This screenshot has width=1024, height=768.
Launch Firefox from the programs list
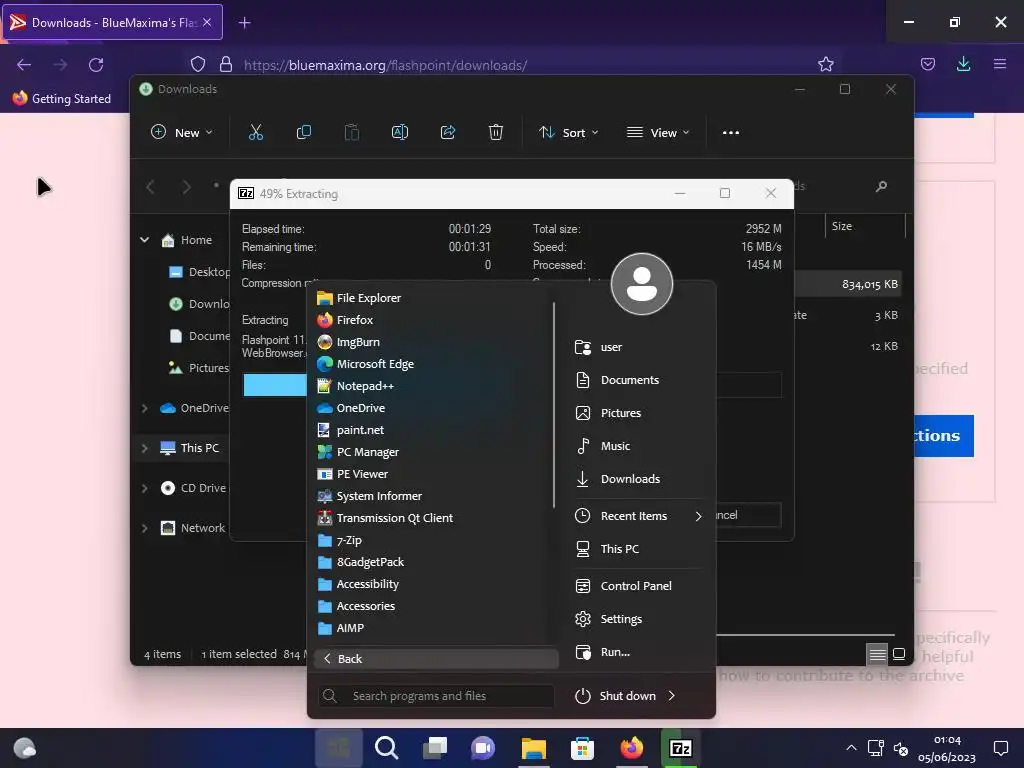345,320
